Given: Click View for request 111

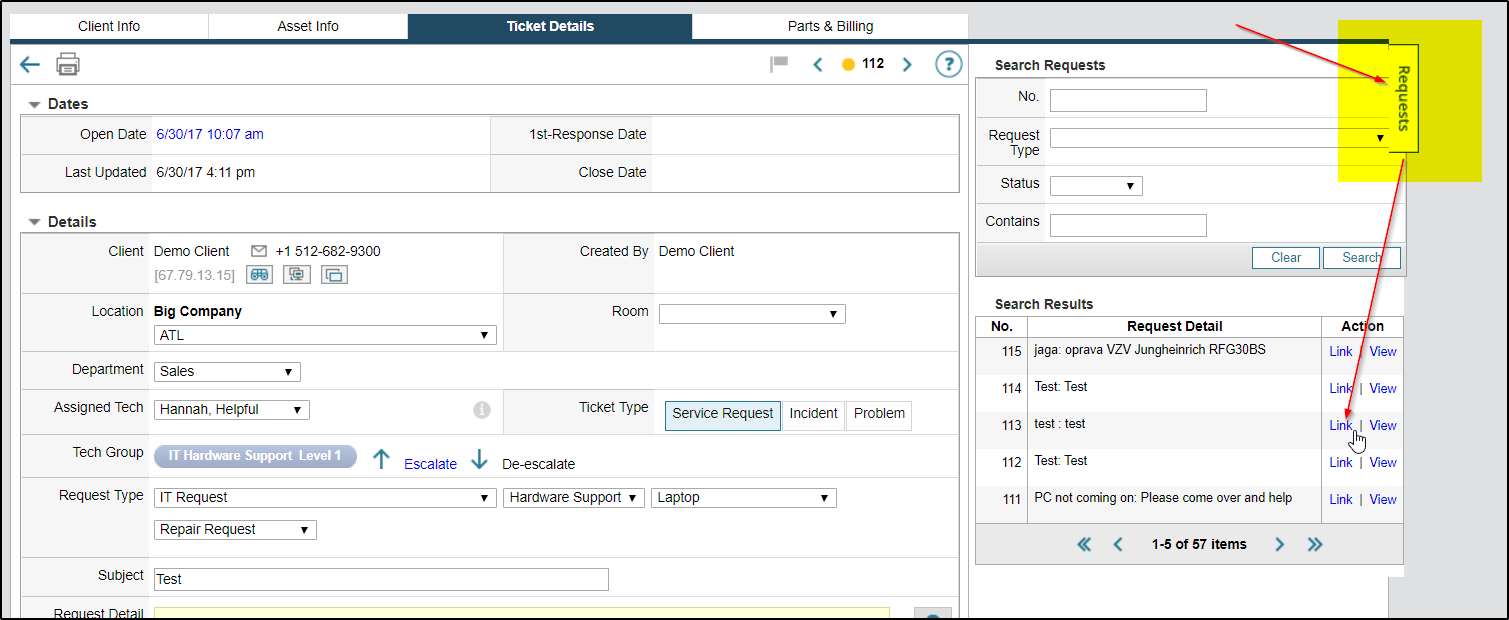Looking at the screenshot, I should 1383,500.
